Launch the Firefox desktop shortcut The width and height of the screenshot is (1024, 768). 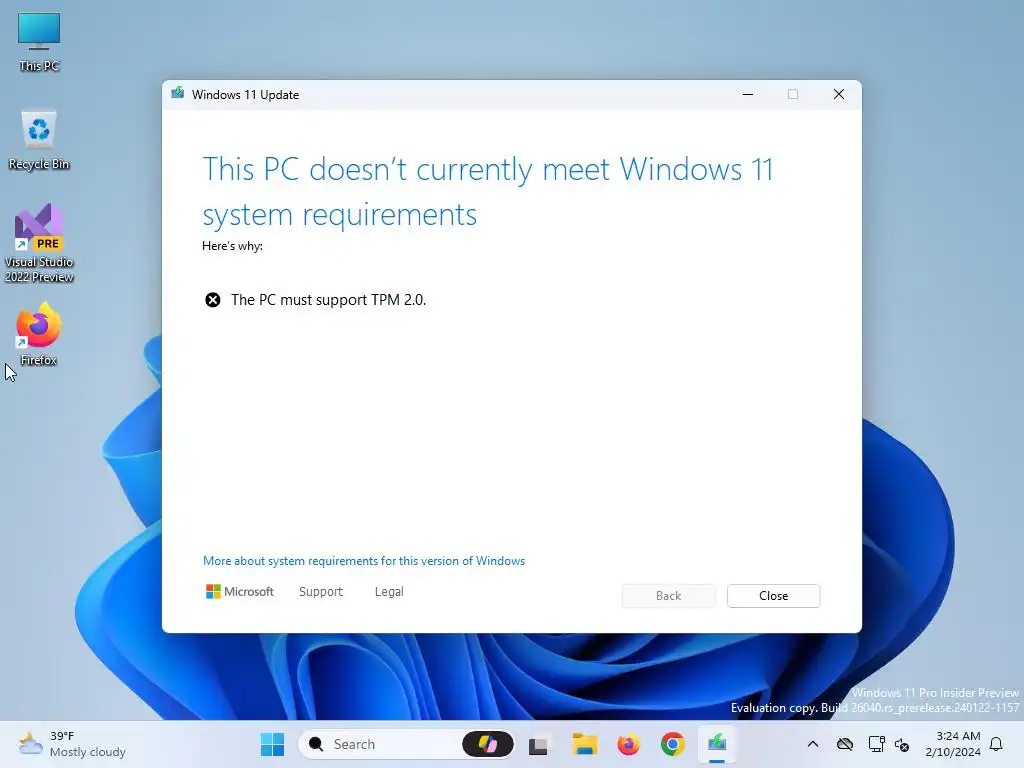click(39, 333)
